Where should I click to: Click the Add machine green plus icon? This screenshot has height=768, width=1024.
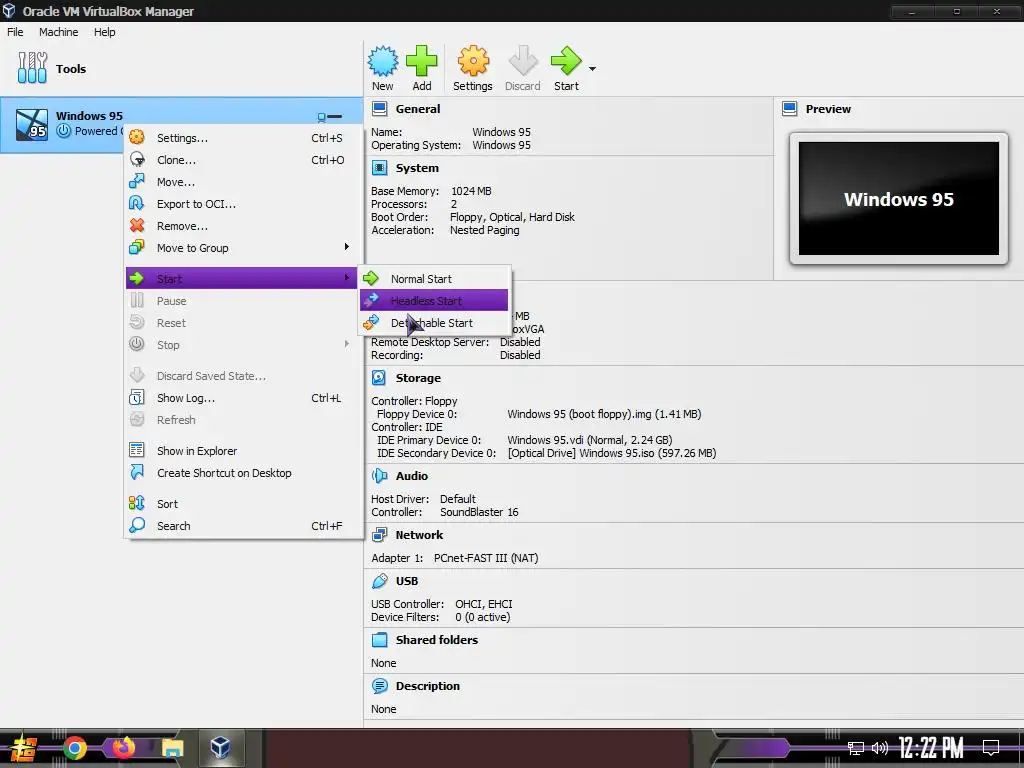coord(422,61)
